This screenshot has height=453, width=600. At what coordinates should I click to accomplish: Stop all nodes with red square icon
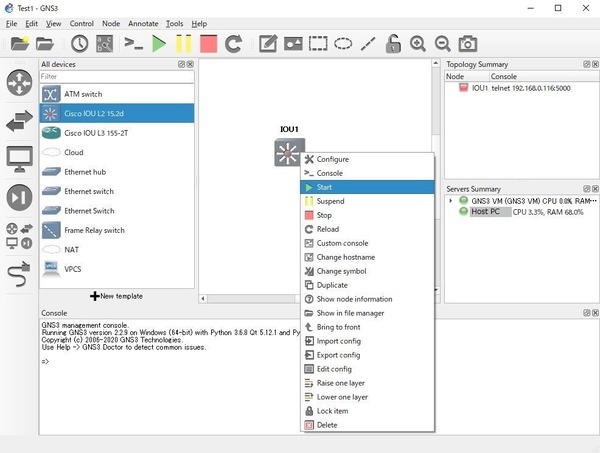click(209, 44)
